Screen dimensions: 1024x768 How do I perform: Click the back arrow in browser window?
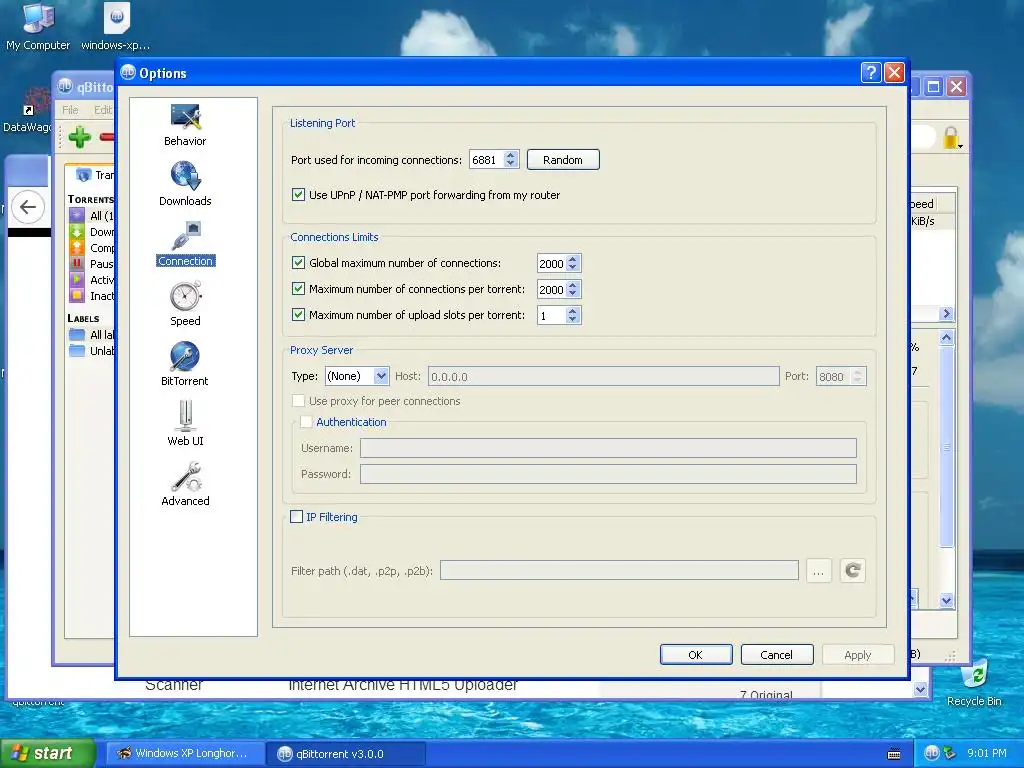coord(27,207)
